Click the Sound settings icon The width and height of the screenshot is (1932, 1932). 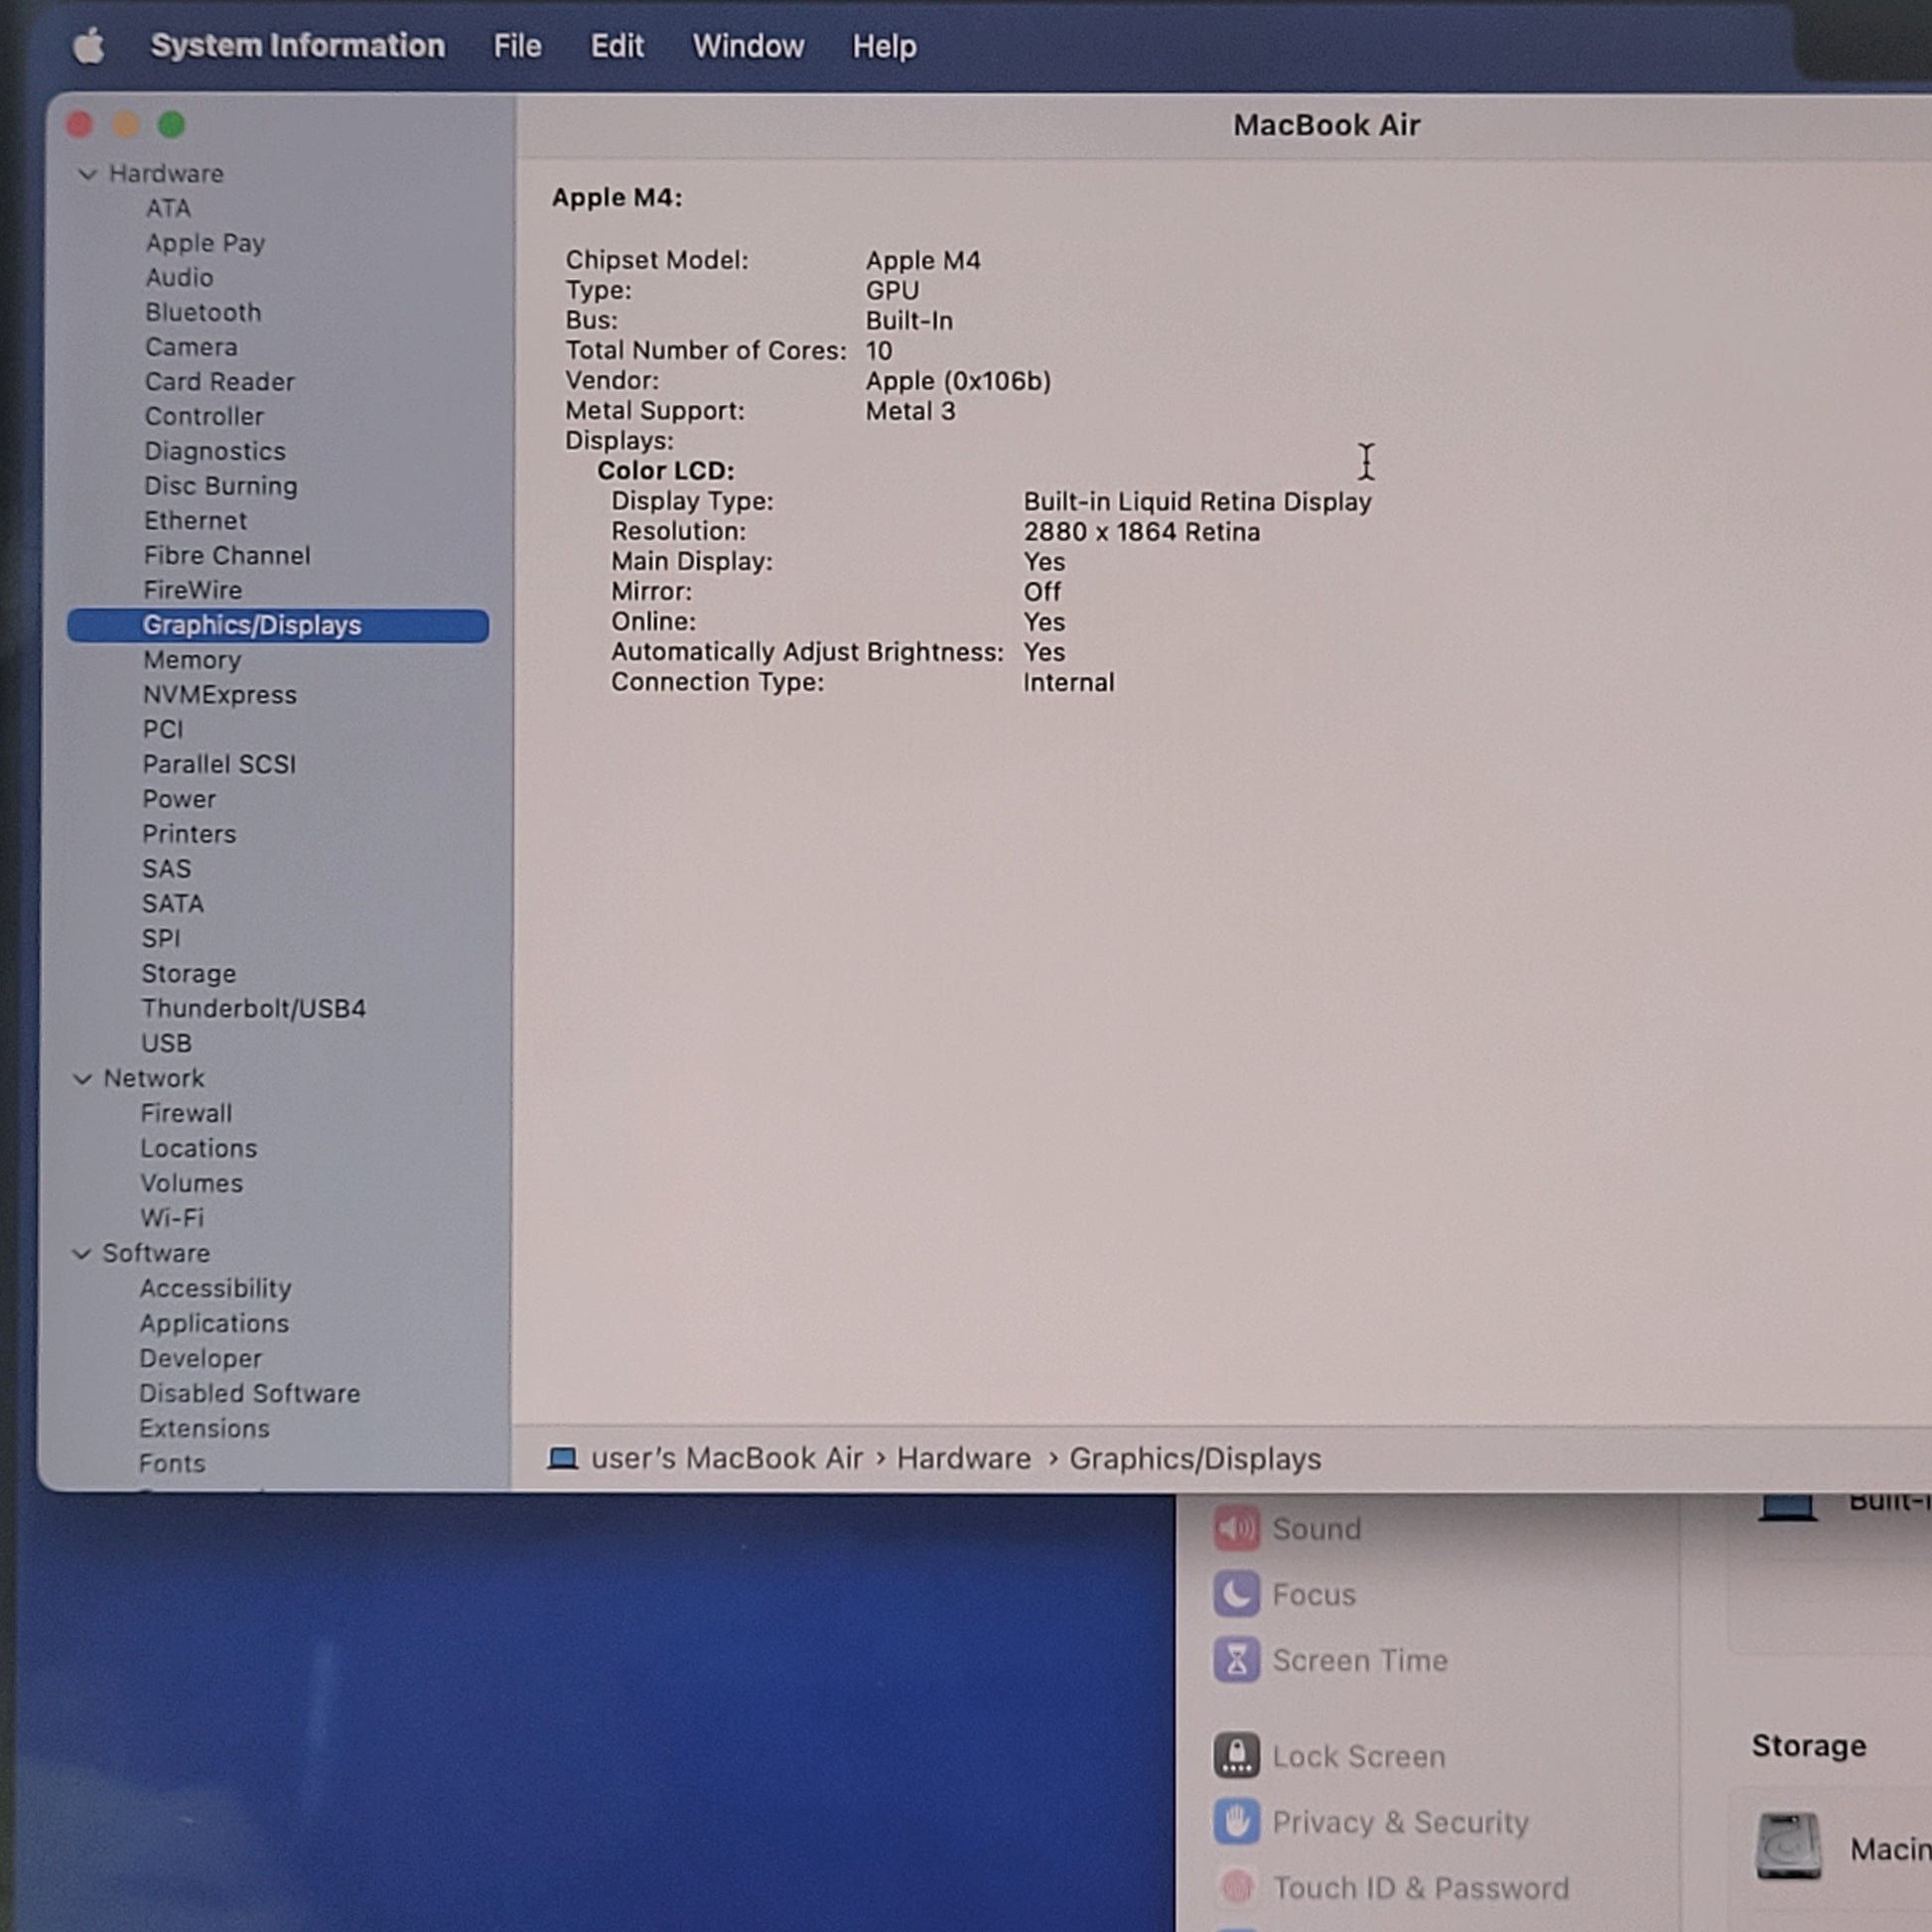click(1236, 1528)
